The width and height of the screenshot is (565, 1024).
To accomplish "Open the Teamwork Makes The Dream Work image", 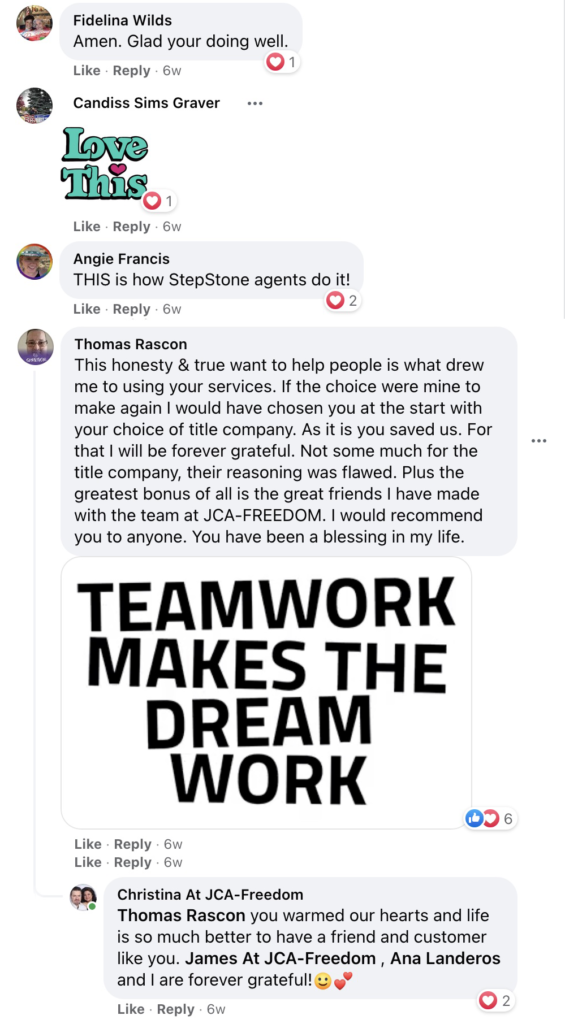I will tap(266, 693).
